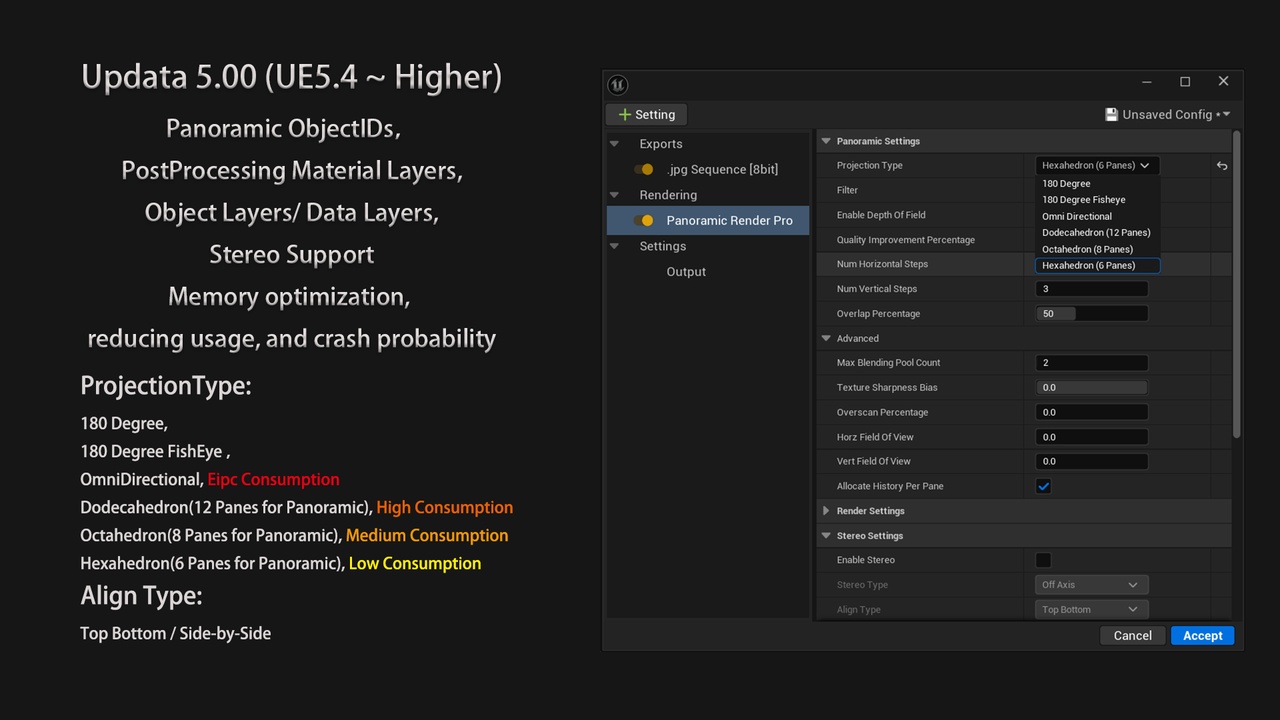Expand the Render Settings section
Viewport: 1280px width, 720px height.
826,511
